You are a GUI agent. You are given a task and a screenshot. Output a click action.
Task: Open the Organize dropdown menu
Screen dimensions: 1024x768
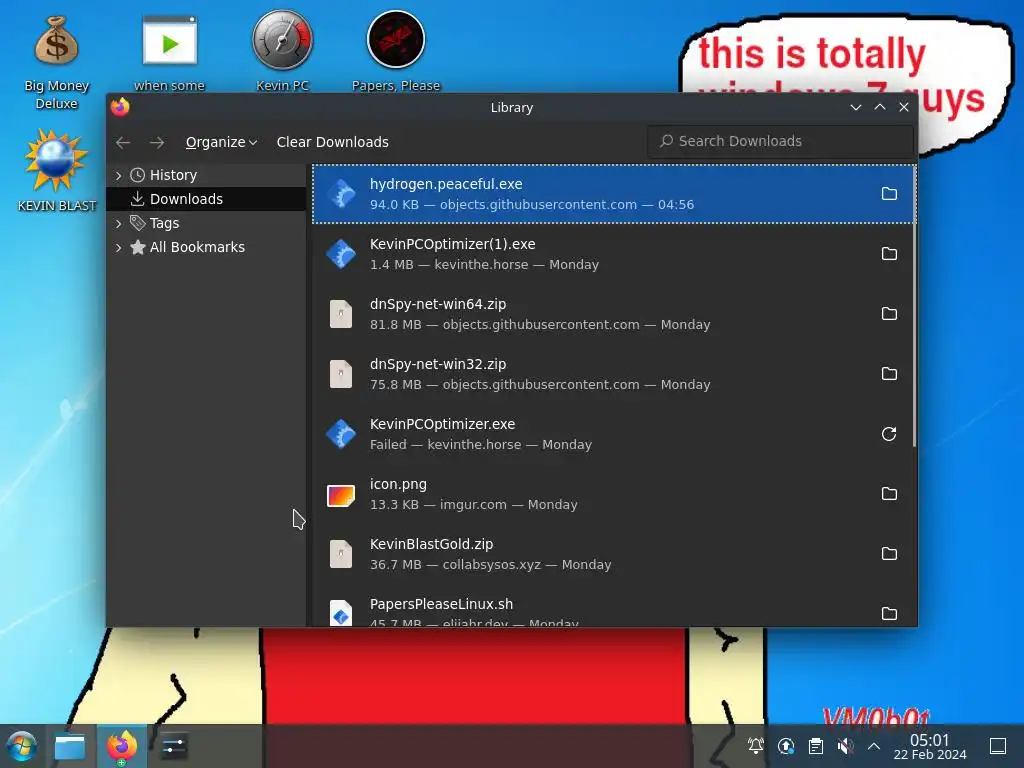pyautogui.click(x=221, y=142)
